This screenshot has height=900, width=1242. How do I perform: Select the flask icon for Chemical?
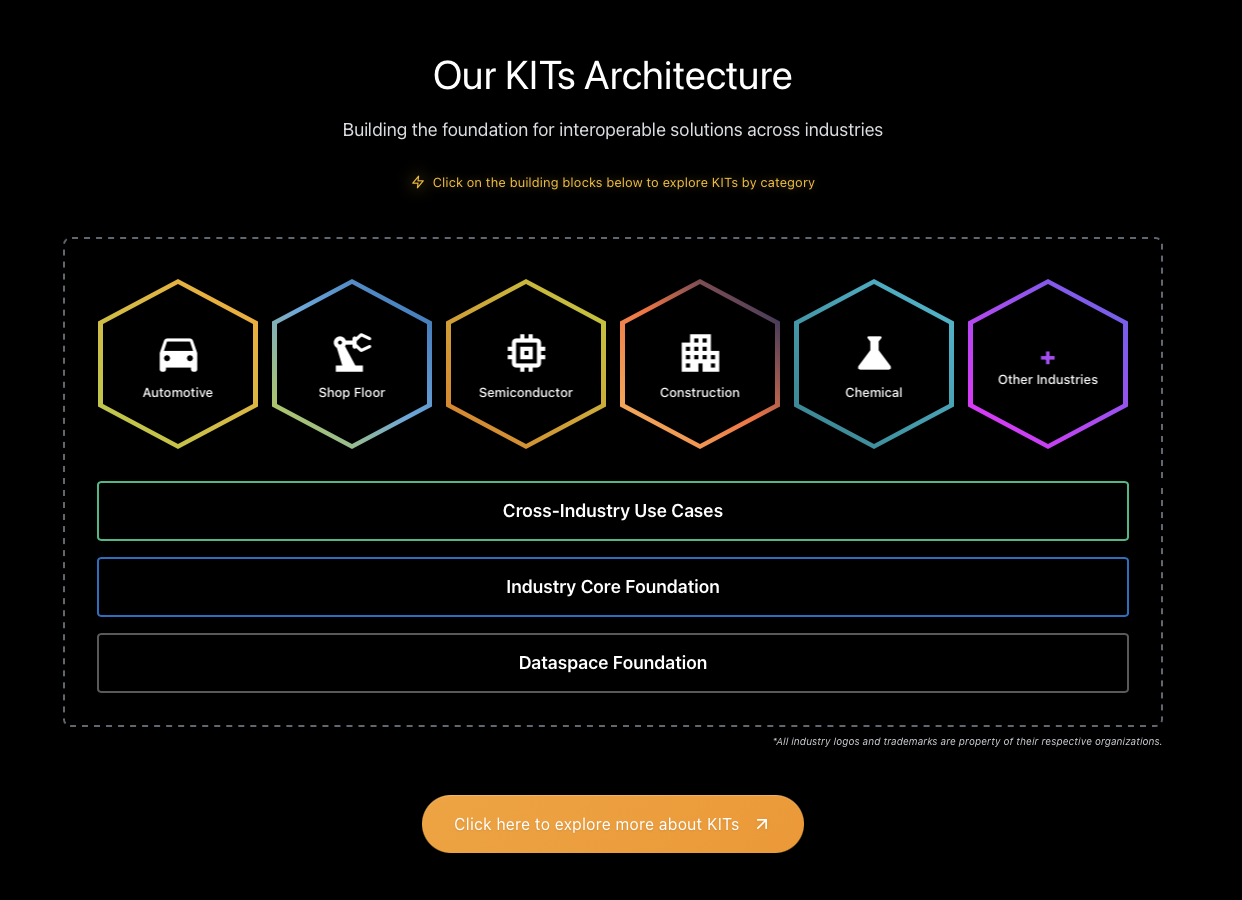pyautogui.click(x=874, y=353)
